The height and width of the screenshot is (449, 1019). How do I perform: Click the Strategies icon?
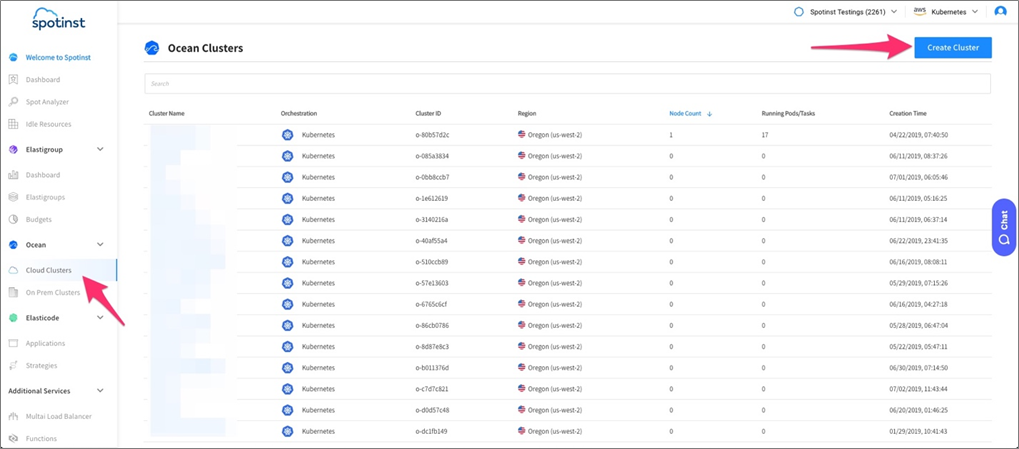[x=13, y=365]
